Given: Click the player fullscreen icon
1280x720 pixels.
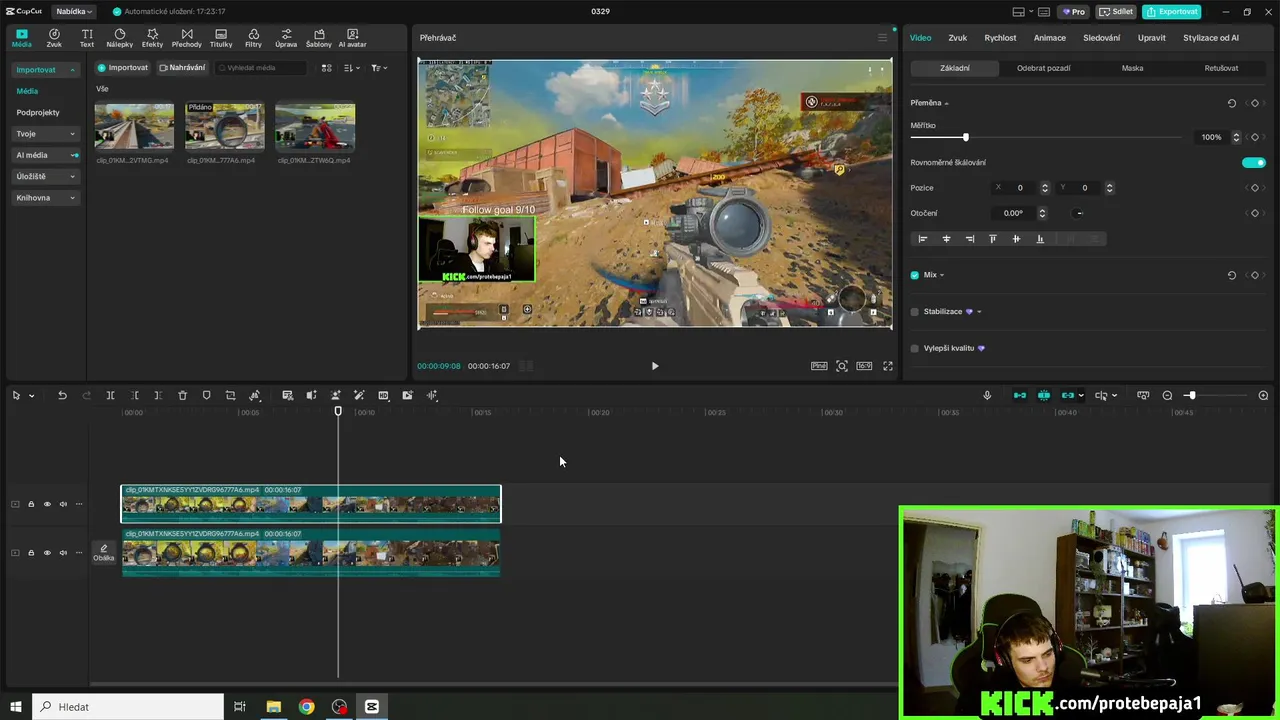Looking at the screenshot, I should point(887,366).
